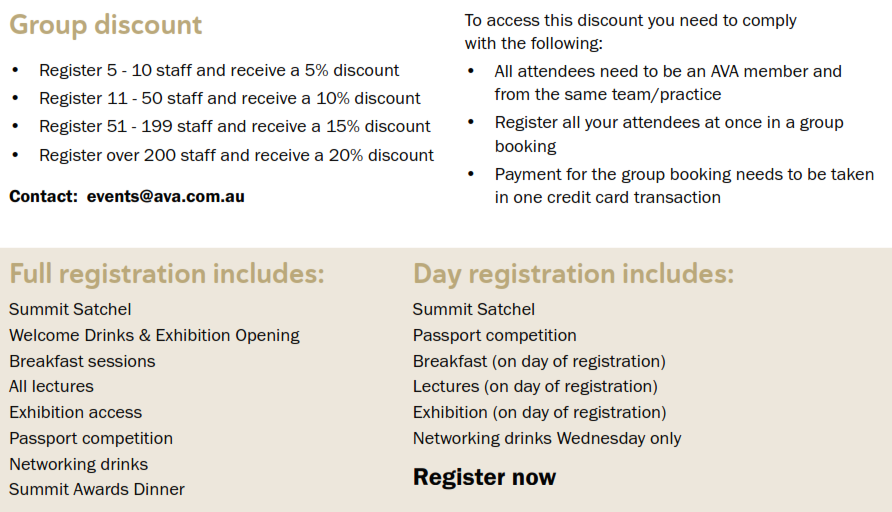Select the group booking requirement text
Screen dimensions: 892x512
click(x=669, y=134)
